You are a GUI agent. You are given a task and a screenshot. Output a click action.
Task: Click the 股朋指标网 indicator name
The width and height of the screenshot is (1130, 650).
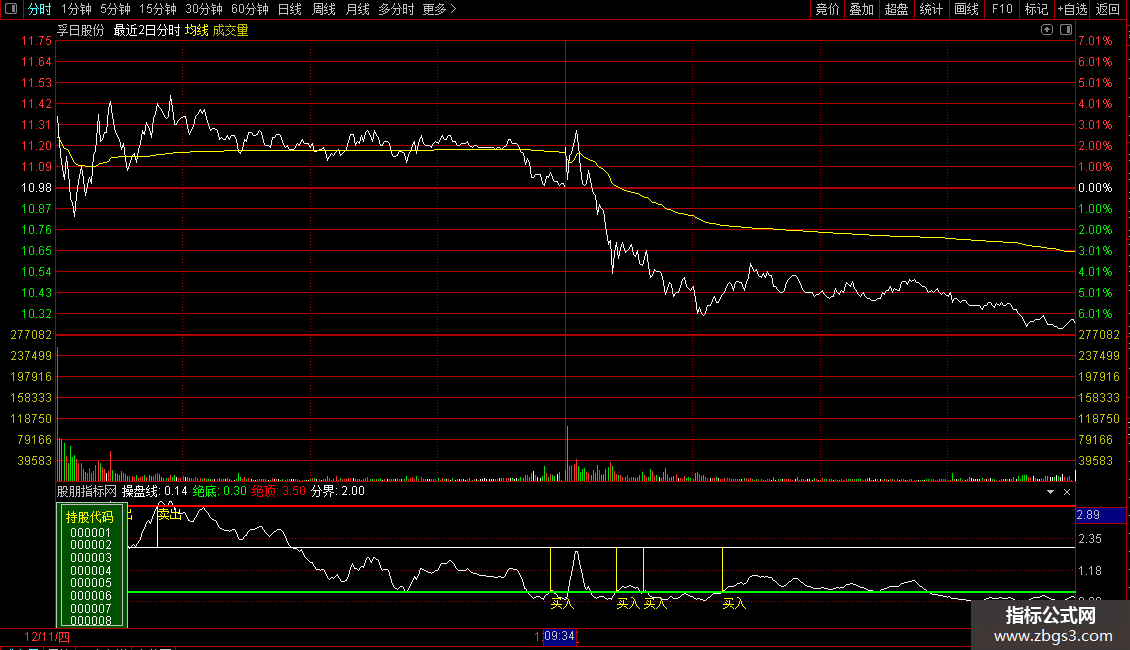click(x=86, y=491)
